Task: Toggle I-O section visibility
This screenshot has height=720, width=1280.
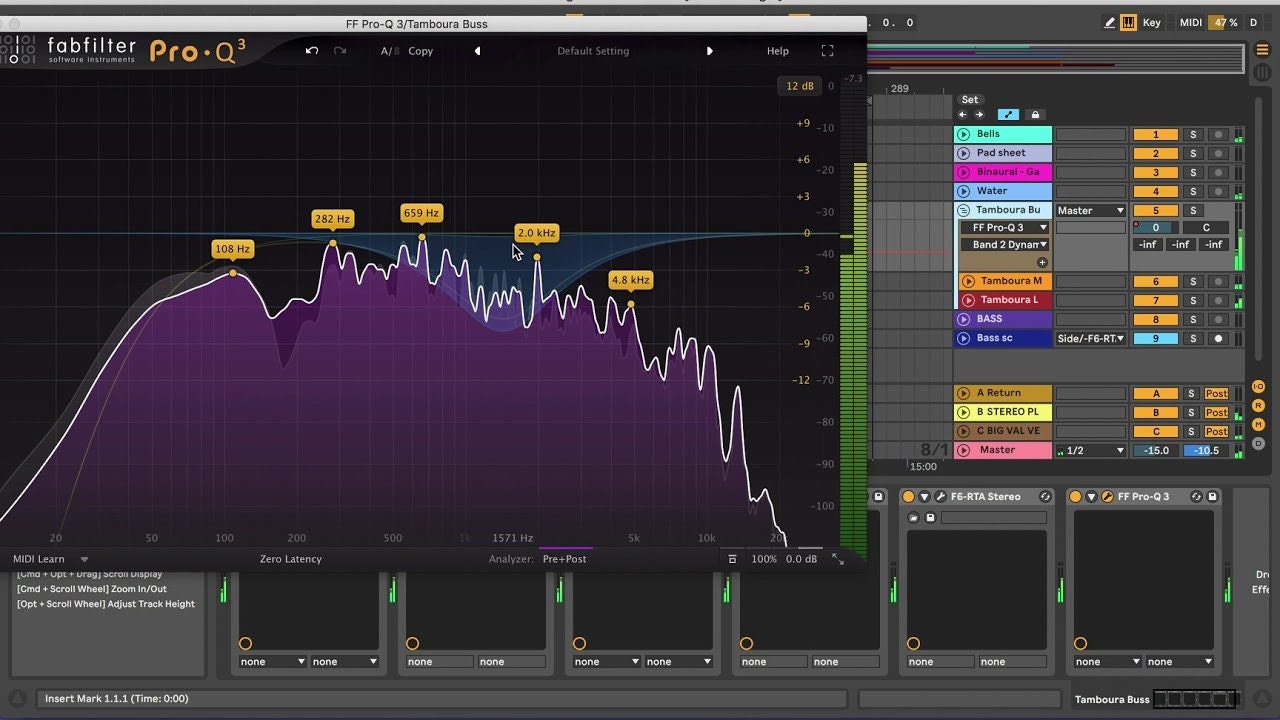Action: (1259, 387)
